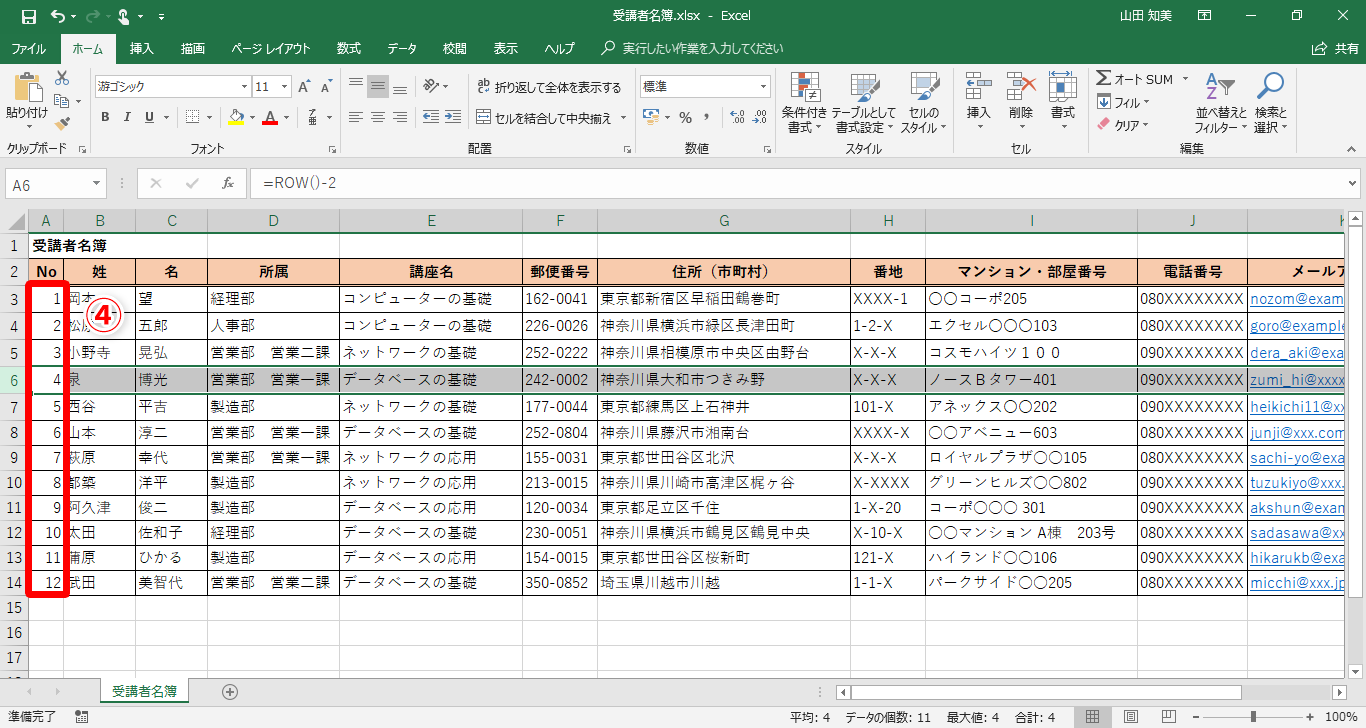Switch to the データ tab
Image resolution: width=1366 pixels, height=728 pixels.
pyautogui.click(x=402, y=48)
